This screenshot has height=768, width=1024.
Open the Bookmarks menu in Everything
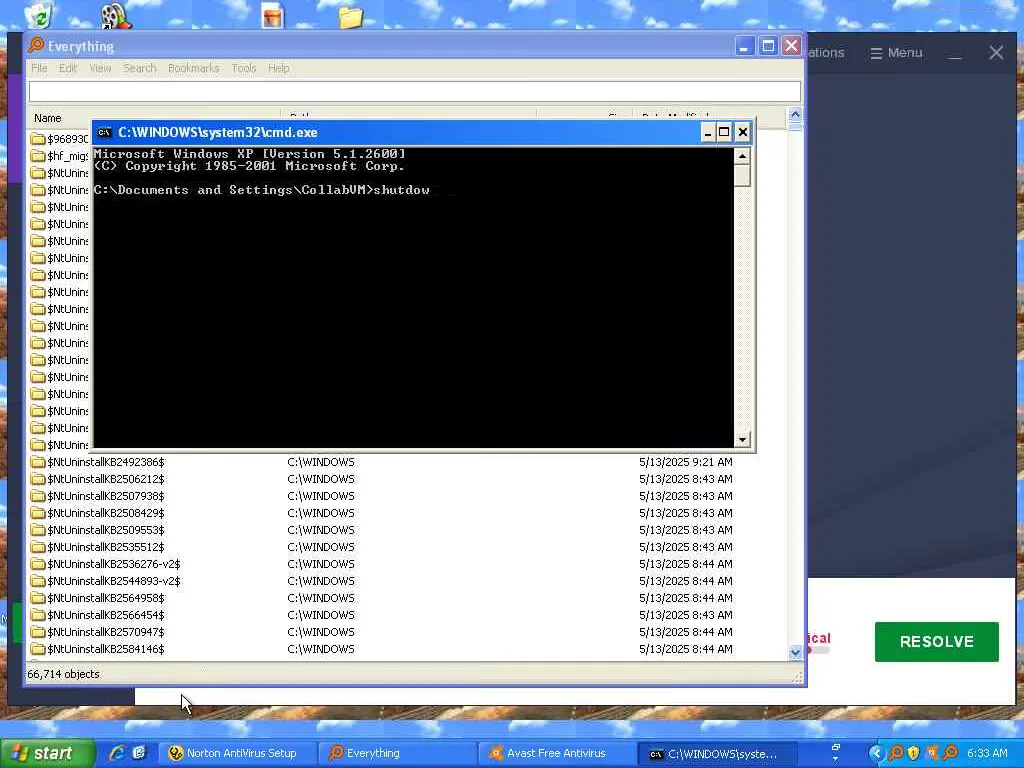point(193,68)
